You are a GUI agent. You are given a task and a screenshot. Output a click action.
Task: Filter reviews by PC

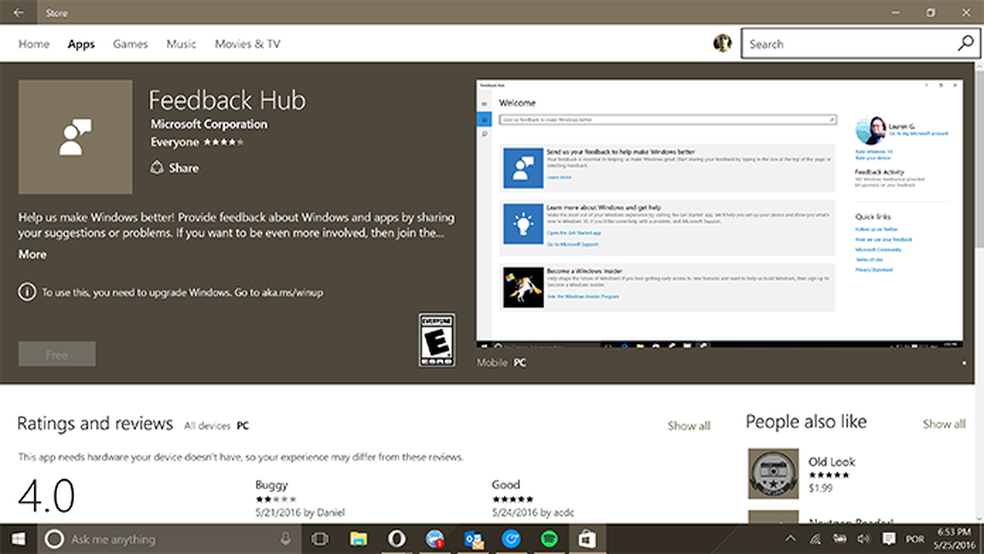click(x=243, y=425)
